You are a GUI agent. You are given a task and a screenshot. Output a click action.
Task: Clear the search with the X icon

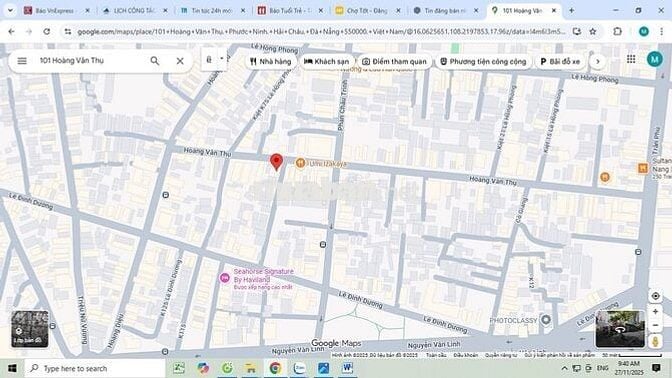coord(180,61)
